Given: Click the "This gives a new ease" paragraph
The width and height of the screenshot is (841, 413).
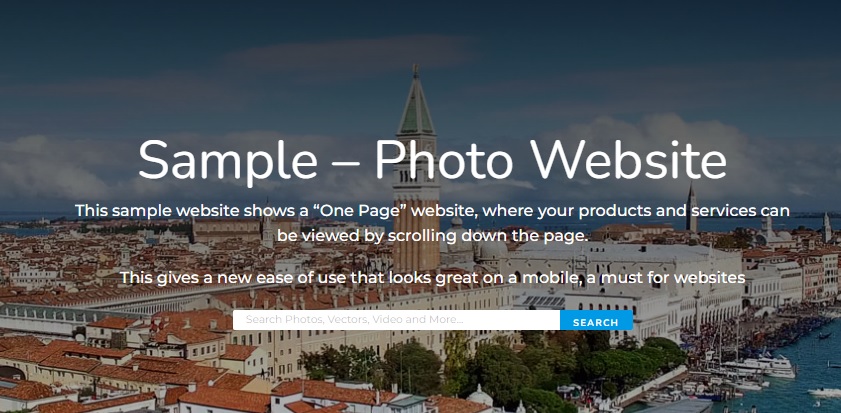Looking at the screenshot, I should coord(432,278).
